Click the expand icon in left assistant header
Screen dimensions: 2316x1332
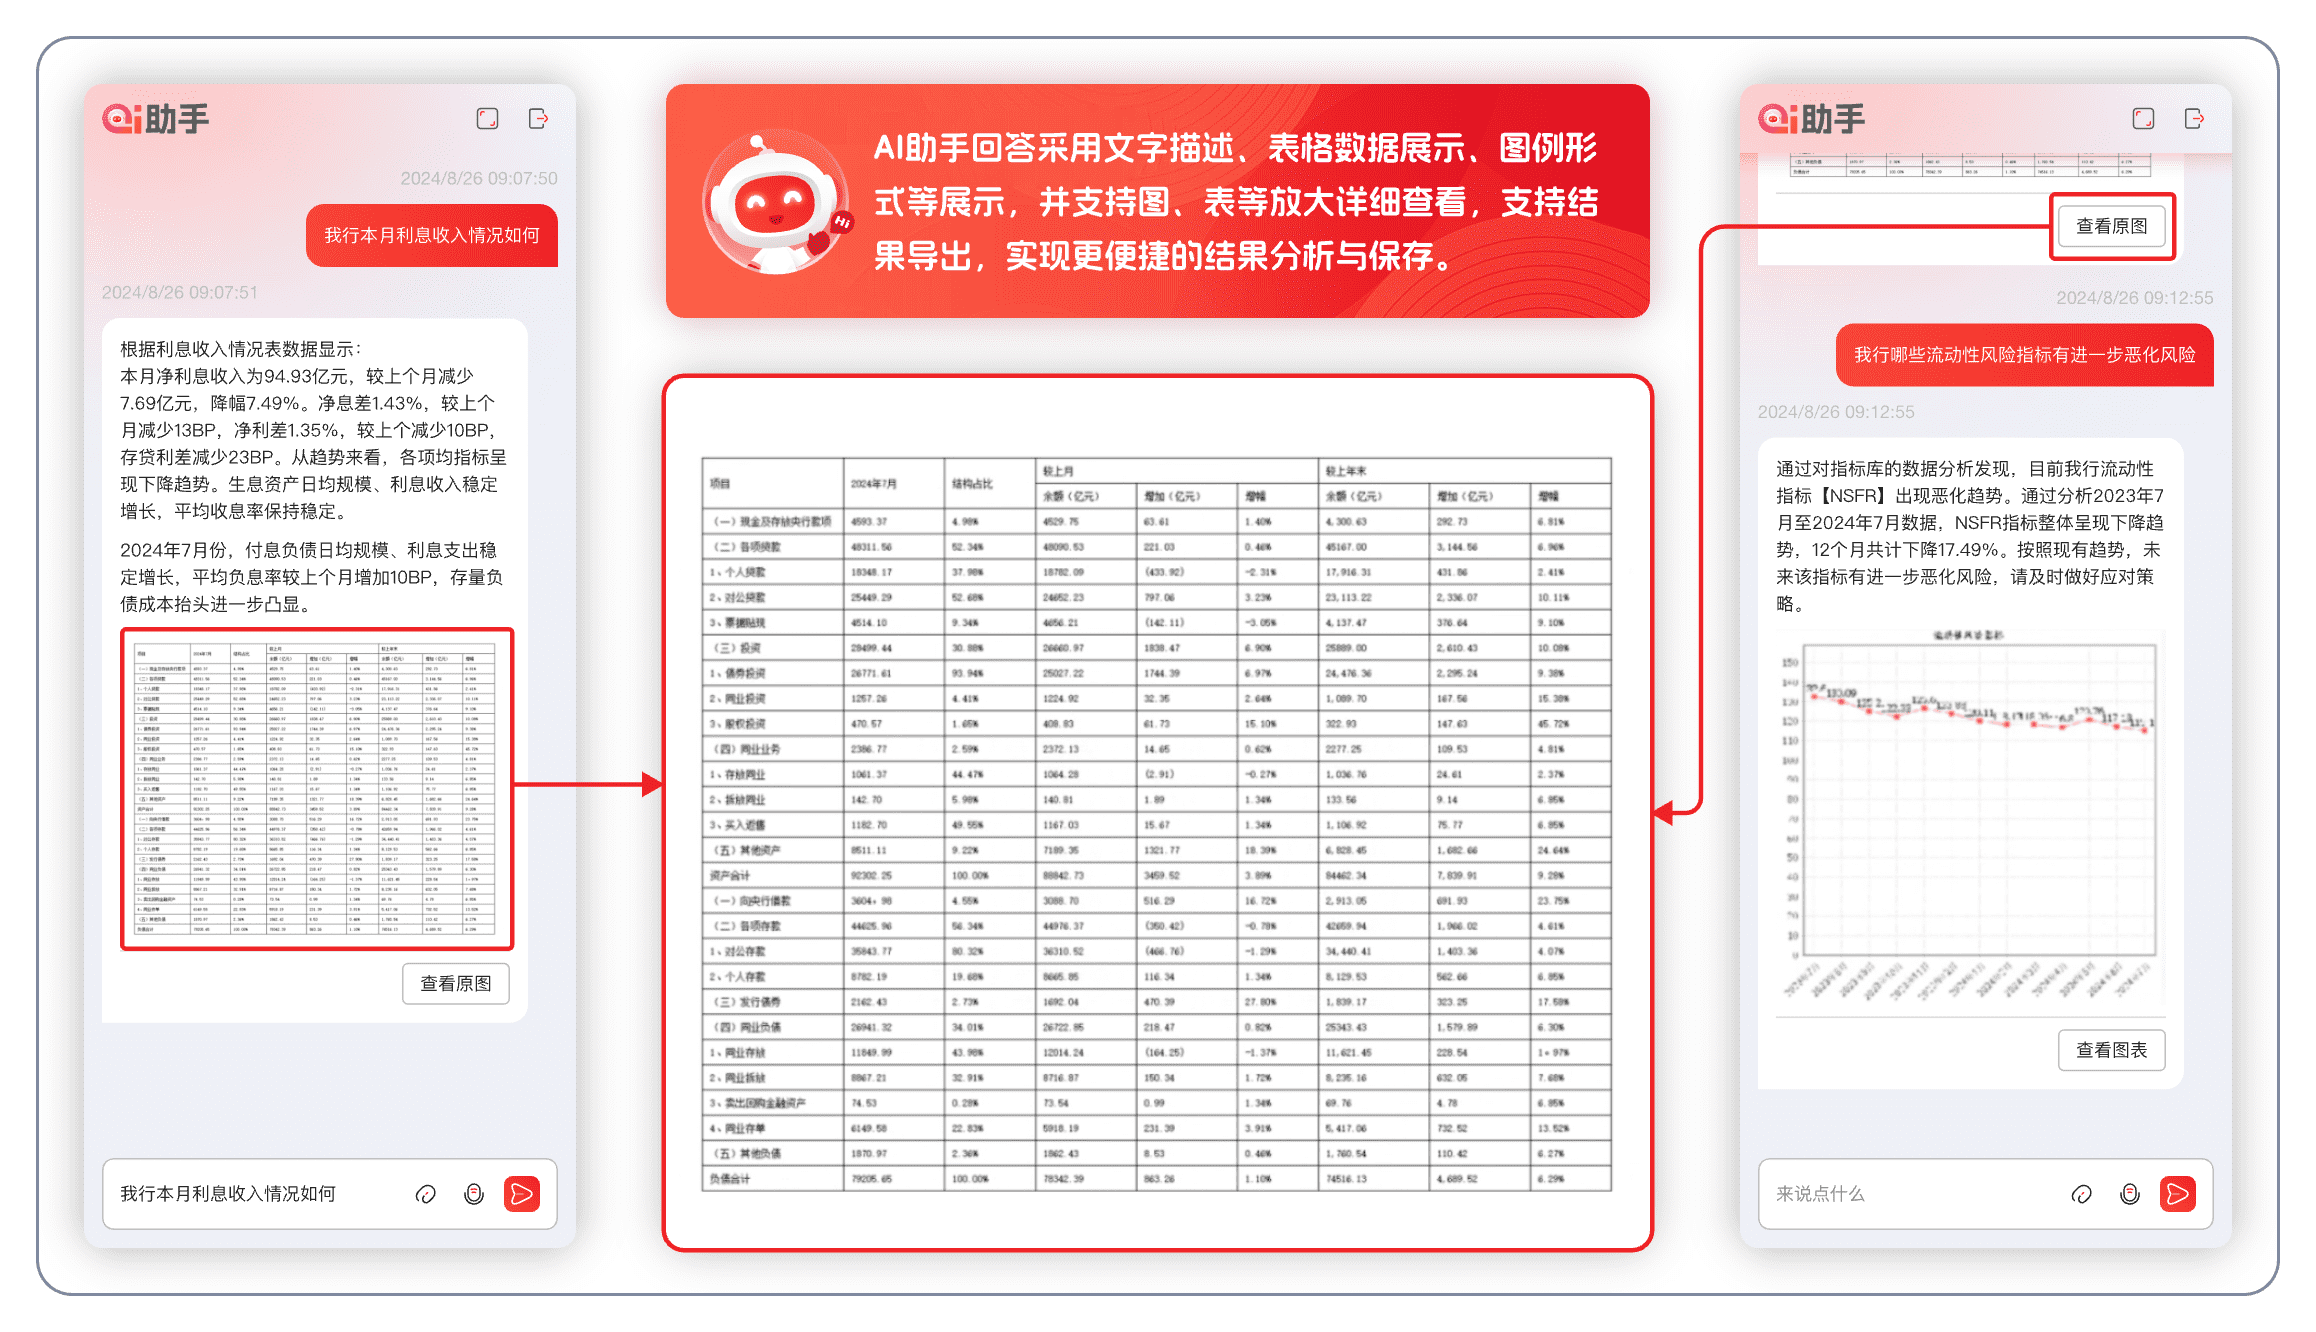pyautogui.click(x=487, y=119)
